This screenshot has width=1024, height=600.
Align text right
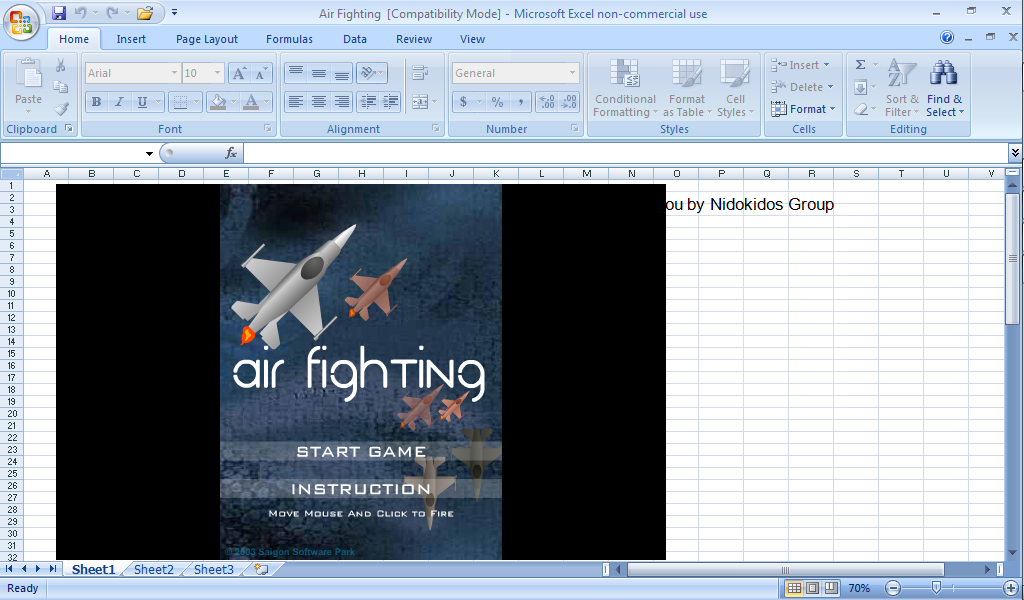tap(342, 102)
